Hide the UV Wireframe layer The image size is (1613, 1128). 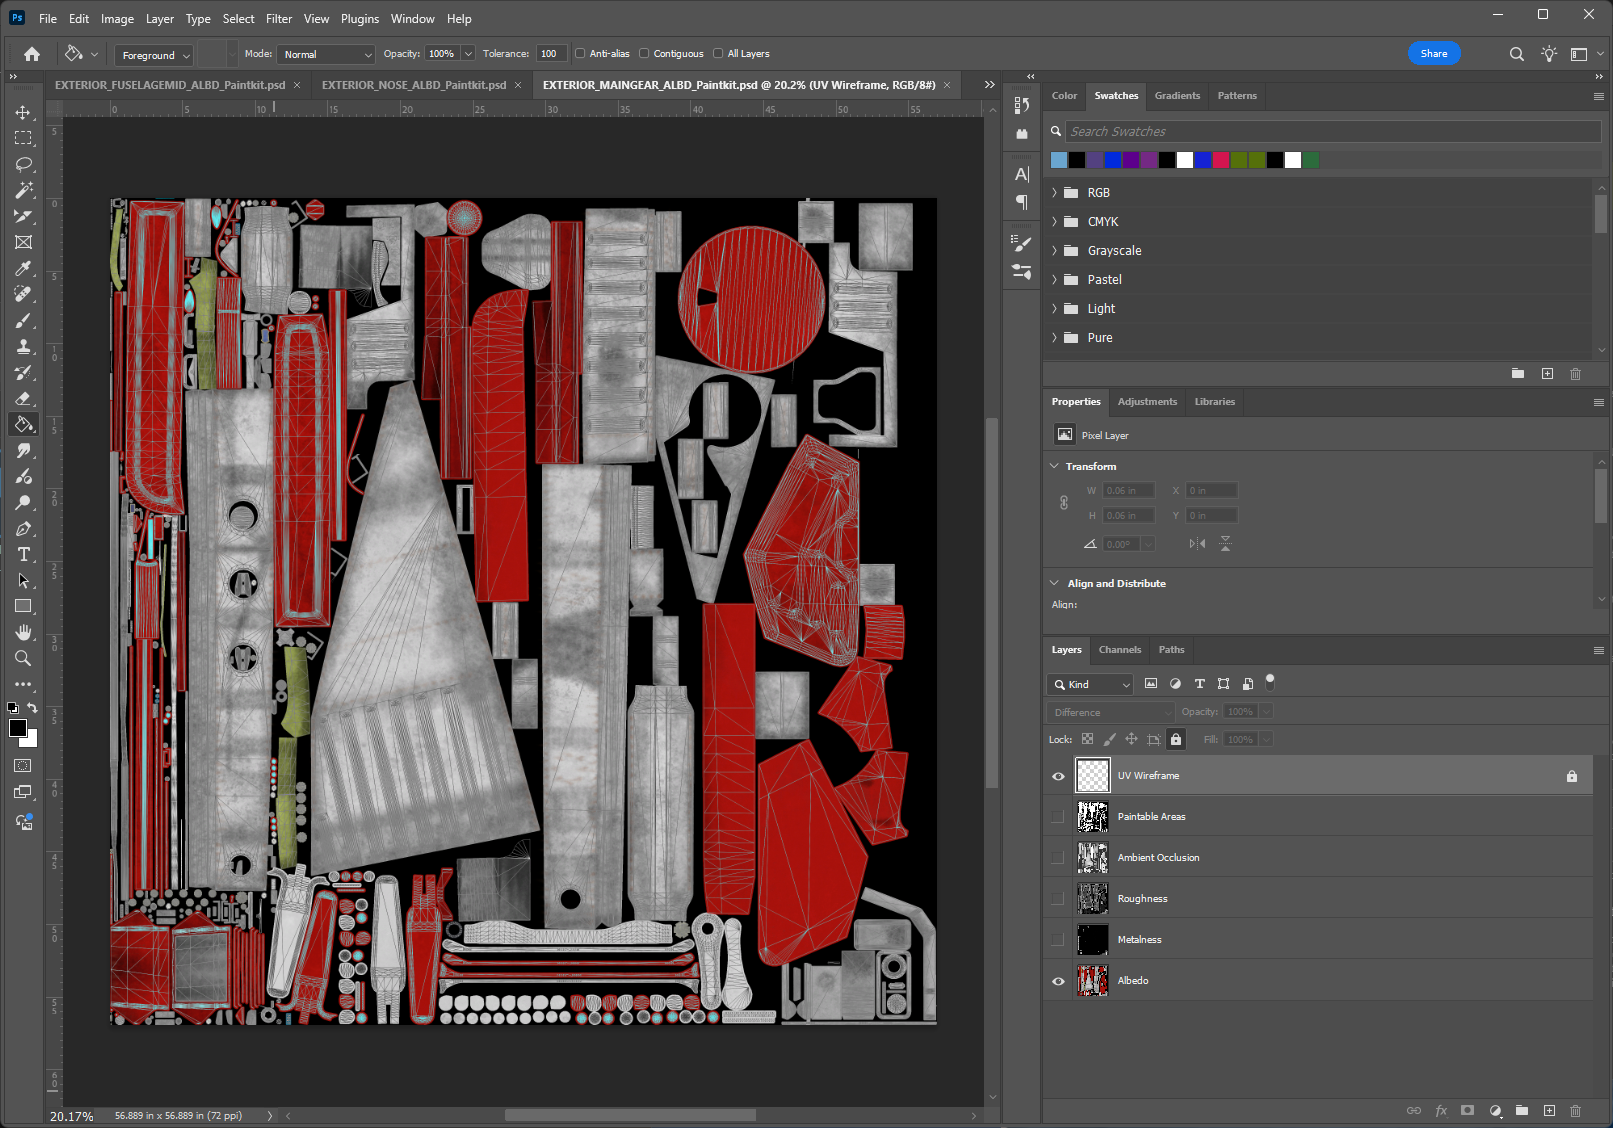point(1058,776)
